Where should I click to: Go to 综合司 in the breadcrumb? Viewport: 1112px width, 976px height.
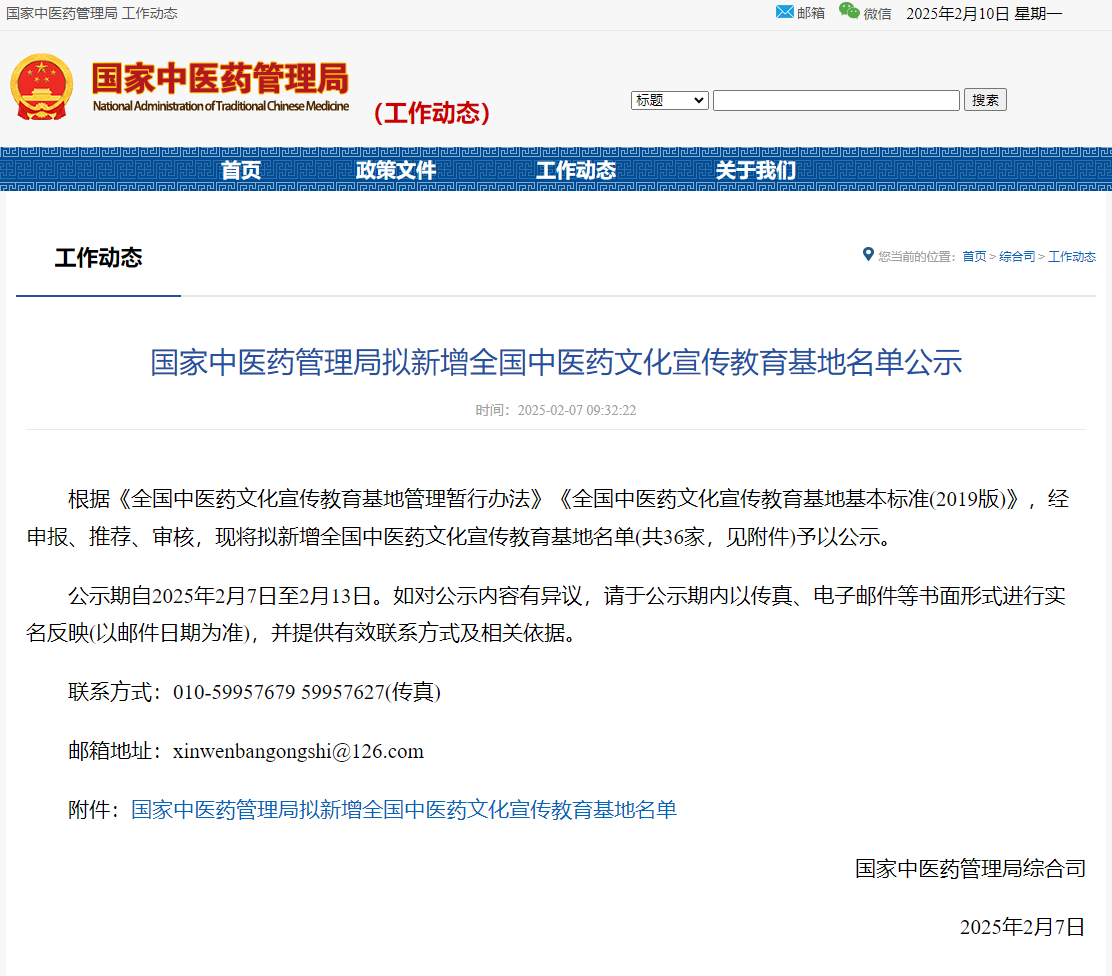(x=1017, y=256)
